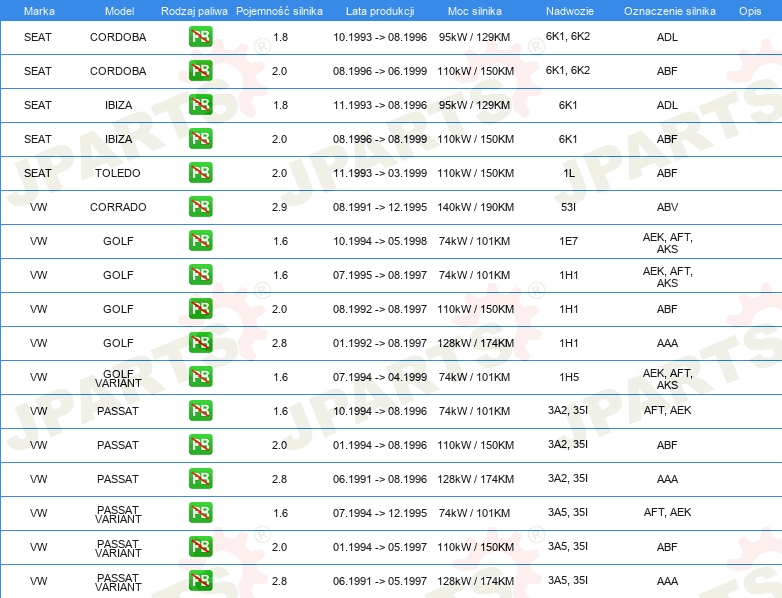Viewport: 782px width, 598px height.
Task: Select the CORRADO model cell
Action: (x=118, y=207)
